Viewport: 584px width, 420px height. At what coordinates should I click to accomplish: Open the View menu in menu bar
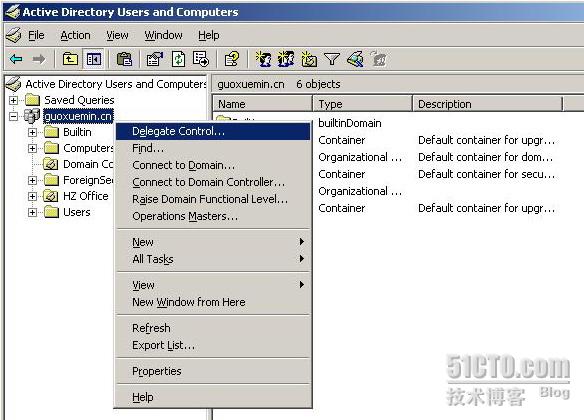coord(117,35)
